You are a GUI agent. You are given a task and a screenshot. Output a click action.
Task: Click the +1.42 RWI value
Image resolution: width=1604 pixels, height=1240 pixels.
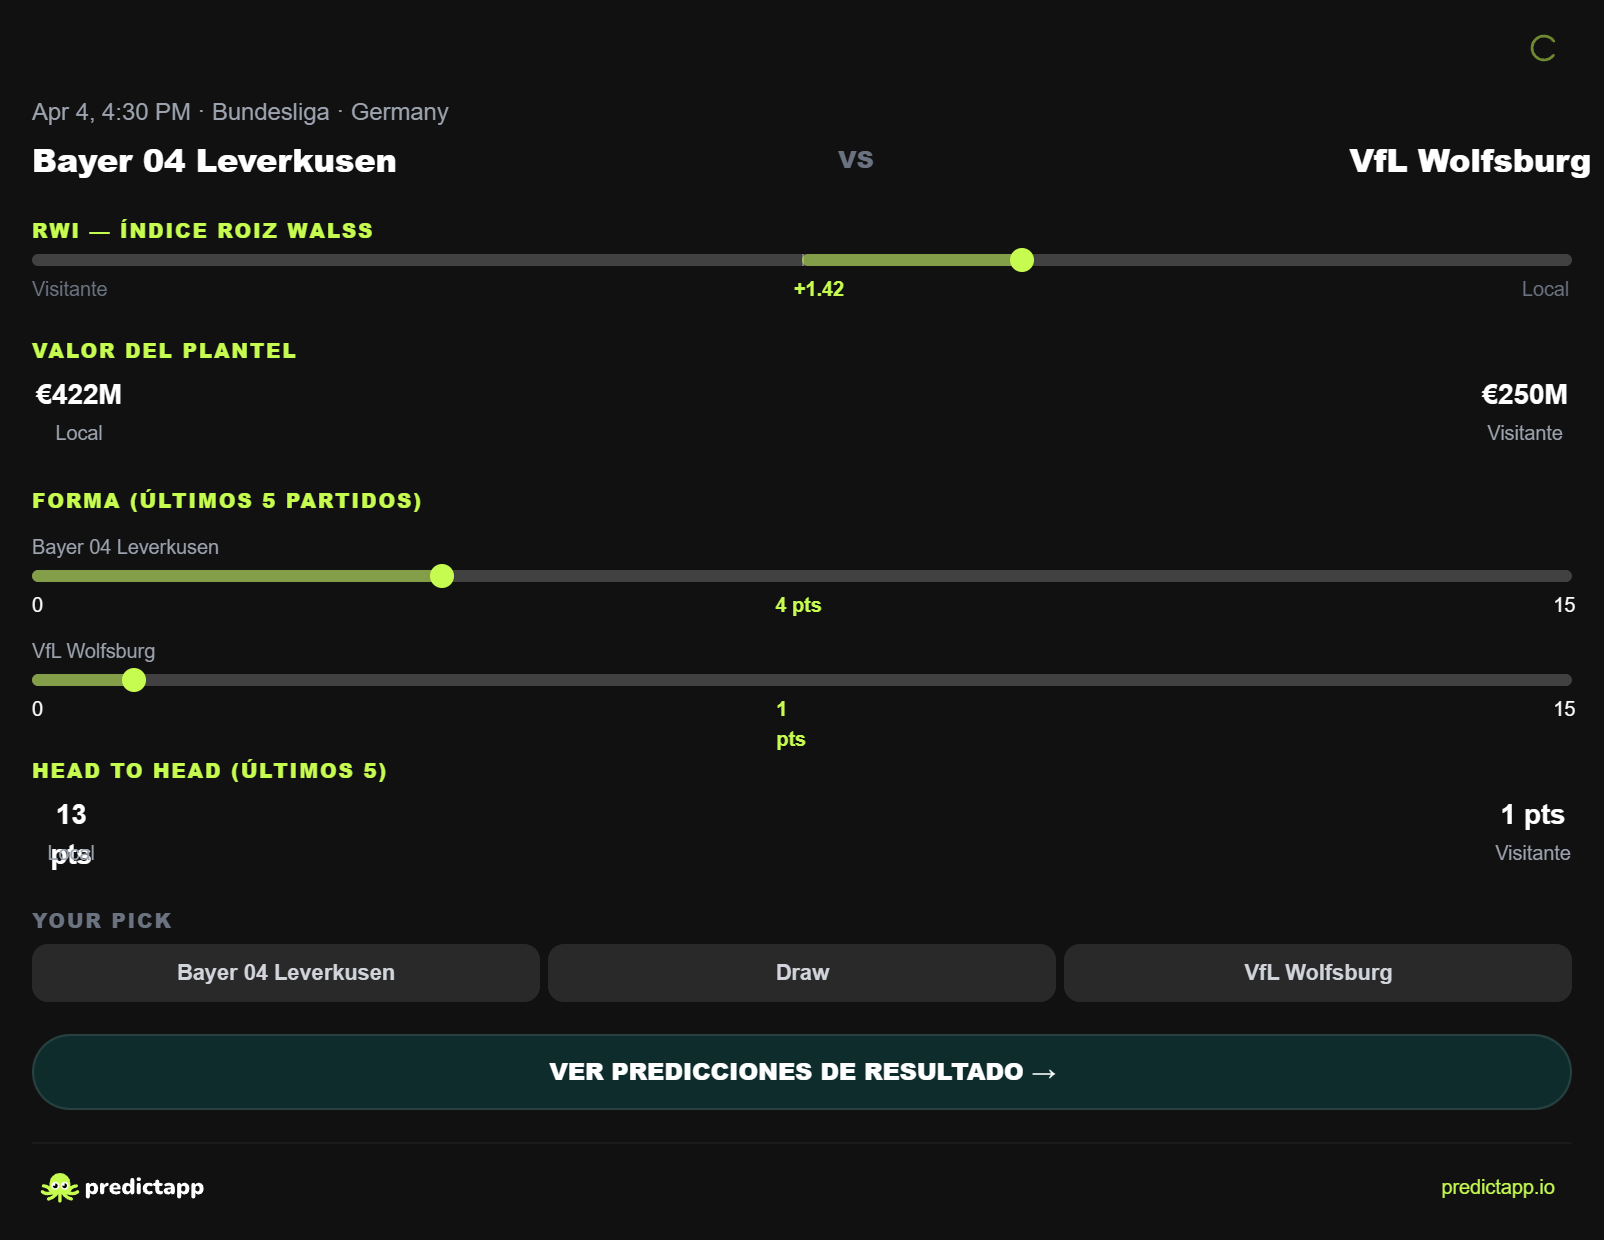click(x=818, y=289)
